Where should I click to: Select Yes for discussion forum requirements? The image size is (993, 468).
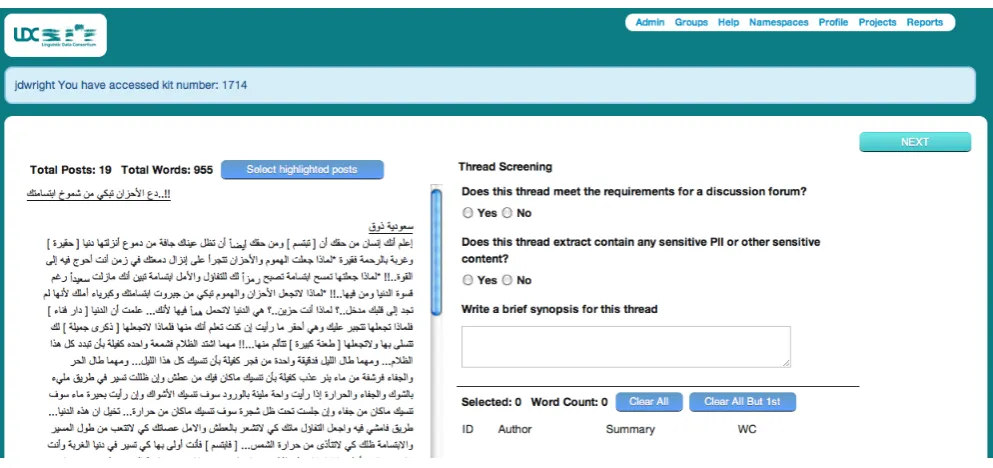point(468,213)
